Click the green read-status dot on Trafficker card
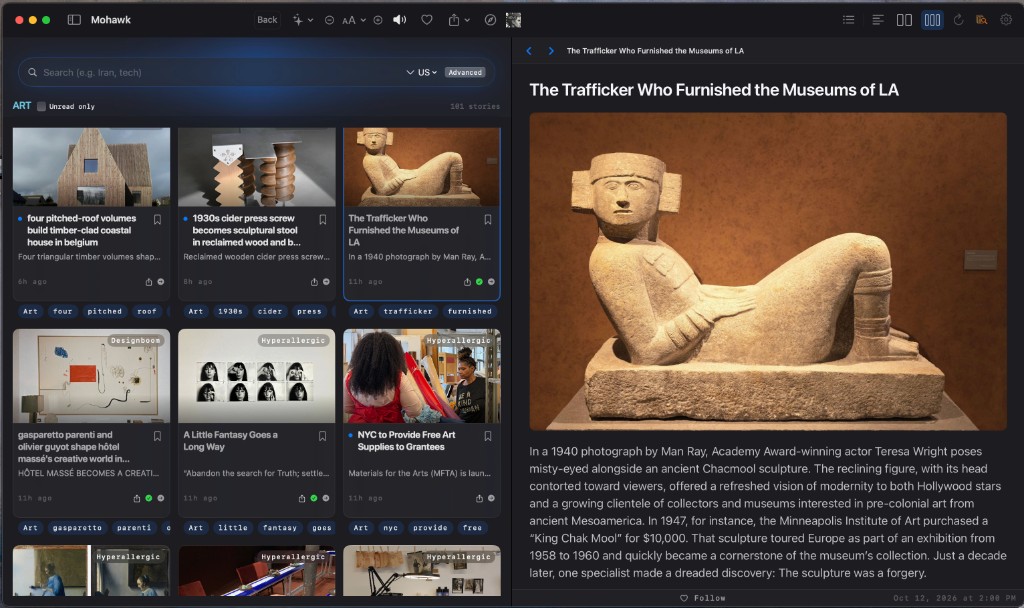The height and width of the screenshot is (608, 1024). (479, 281)
